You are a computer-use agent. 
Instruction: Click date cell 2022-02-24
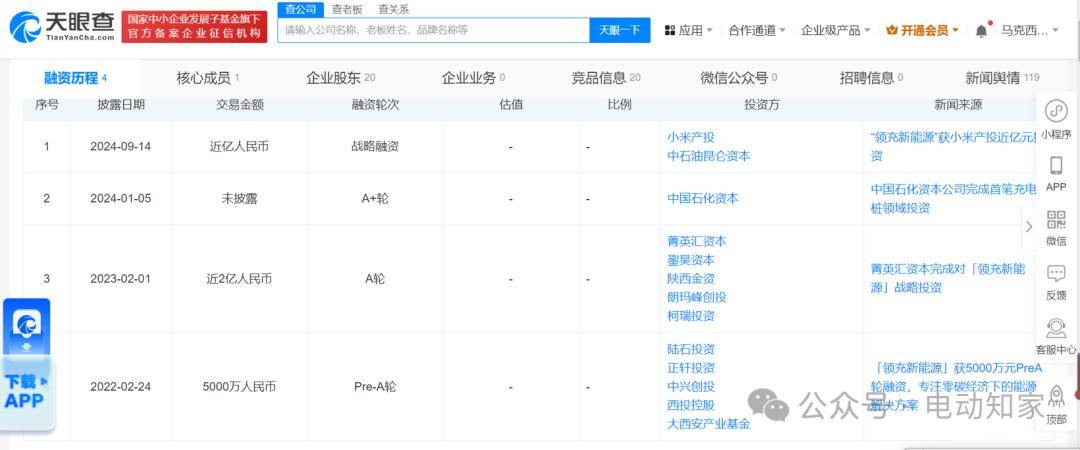(121, 387)
